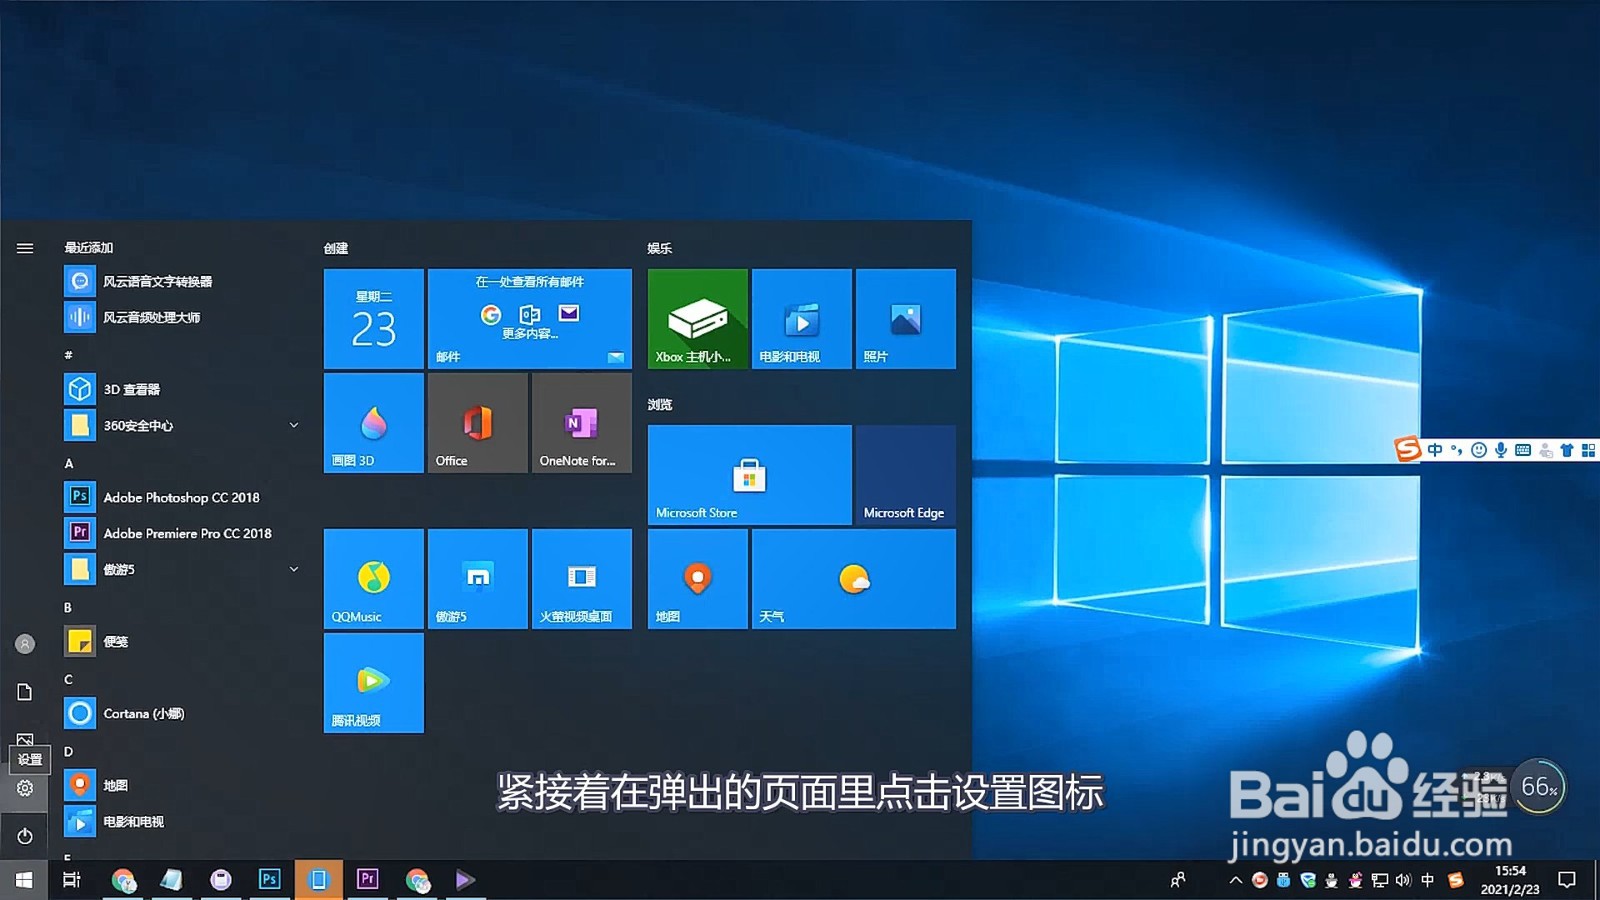This screenshot has width=1600, height=900.
Task: Launch the QQMusic tile
Action: tap(374, 579)
